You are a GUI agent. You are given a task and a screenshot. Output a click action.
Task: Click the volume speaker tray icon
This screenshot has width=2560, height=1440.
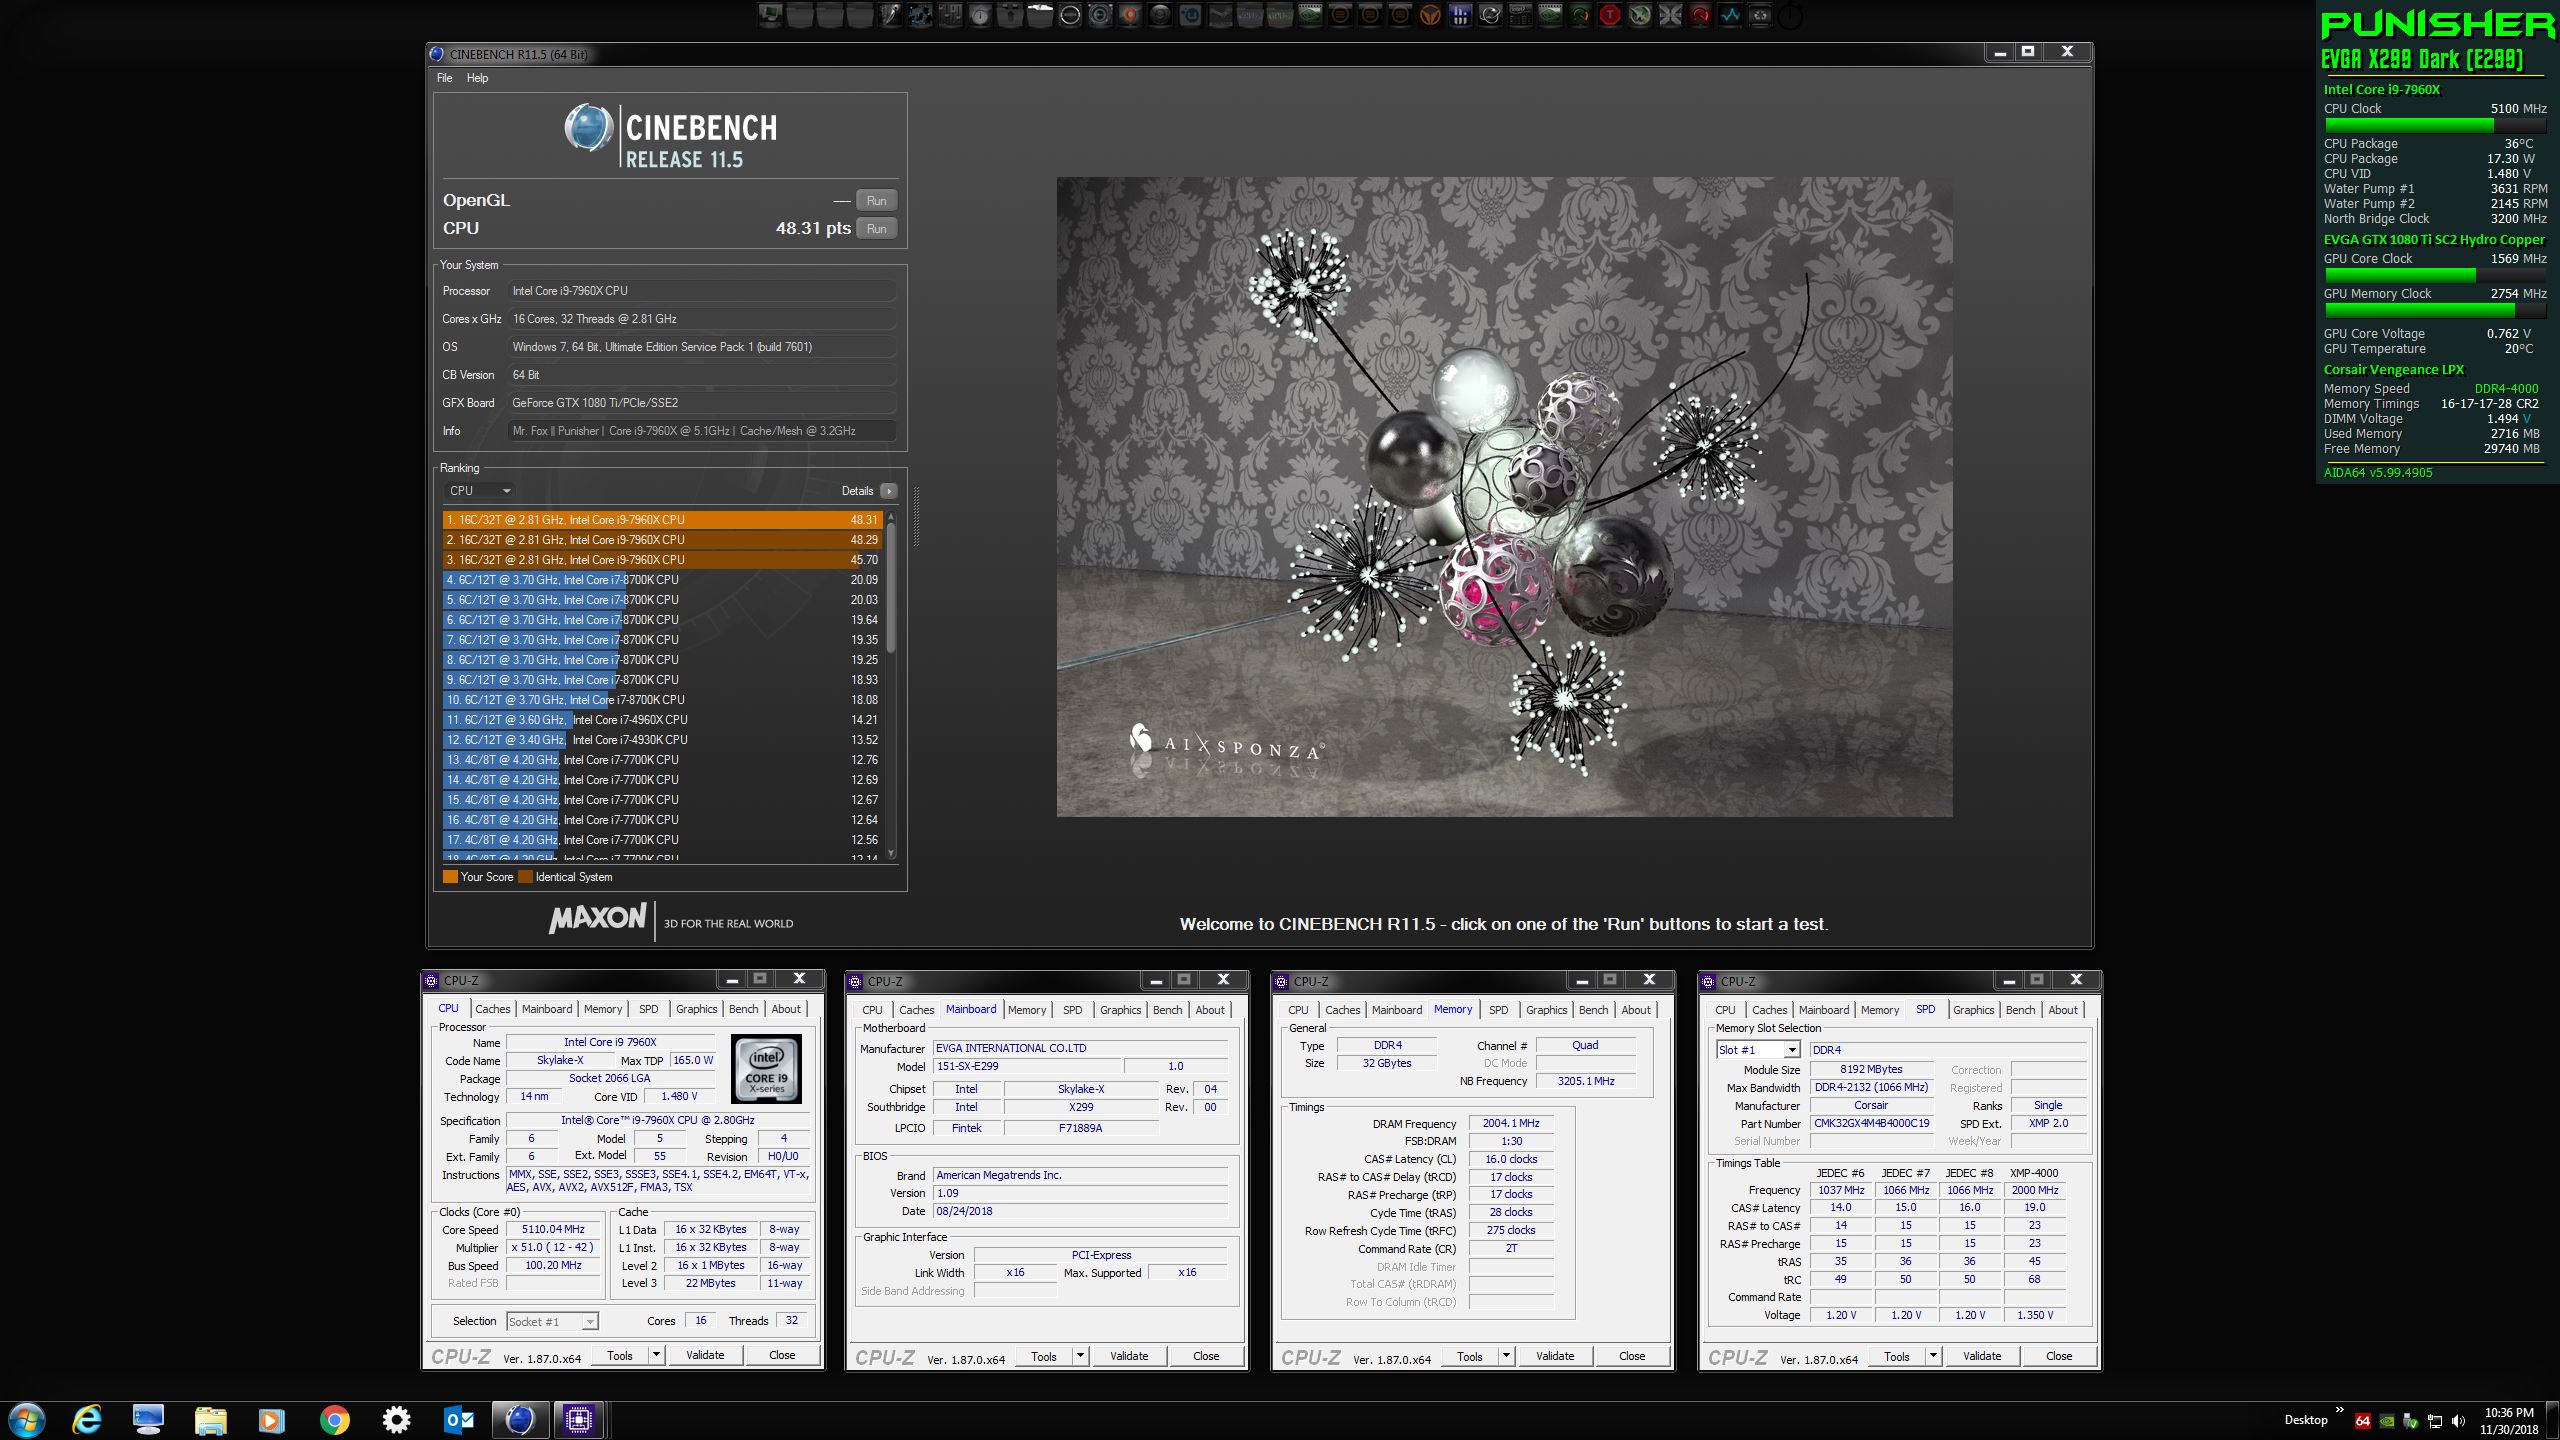[x=2458, y=1421]
